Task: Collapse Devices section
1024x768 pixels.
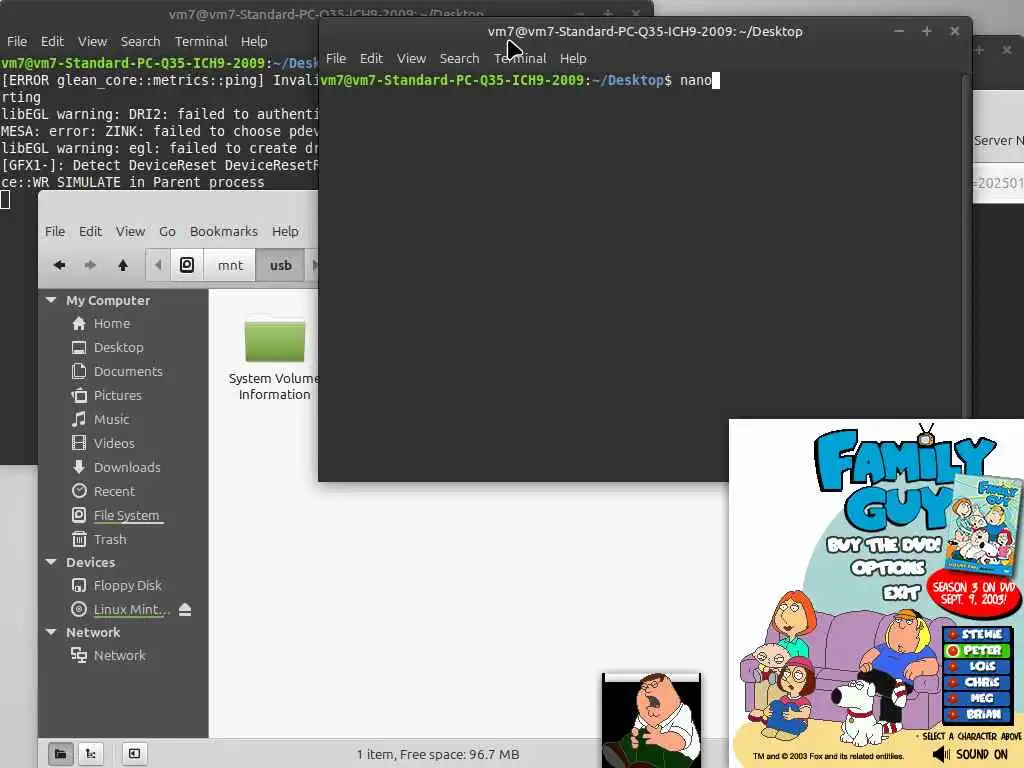Action: (x=51, y=562)
